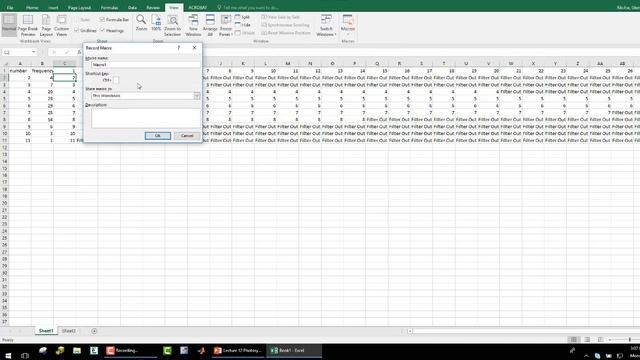Select Page Break Preview in status bar
This screenshot has width=640, height=360.
tap(600, 340)
